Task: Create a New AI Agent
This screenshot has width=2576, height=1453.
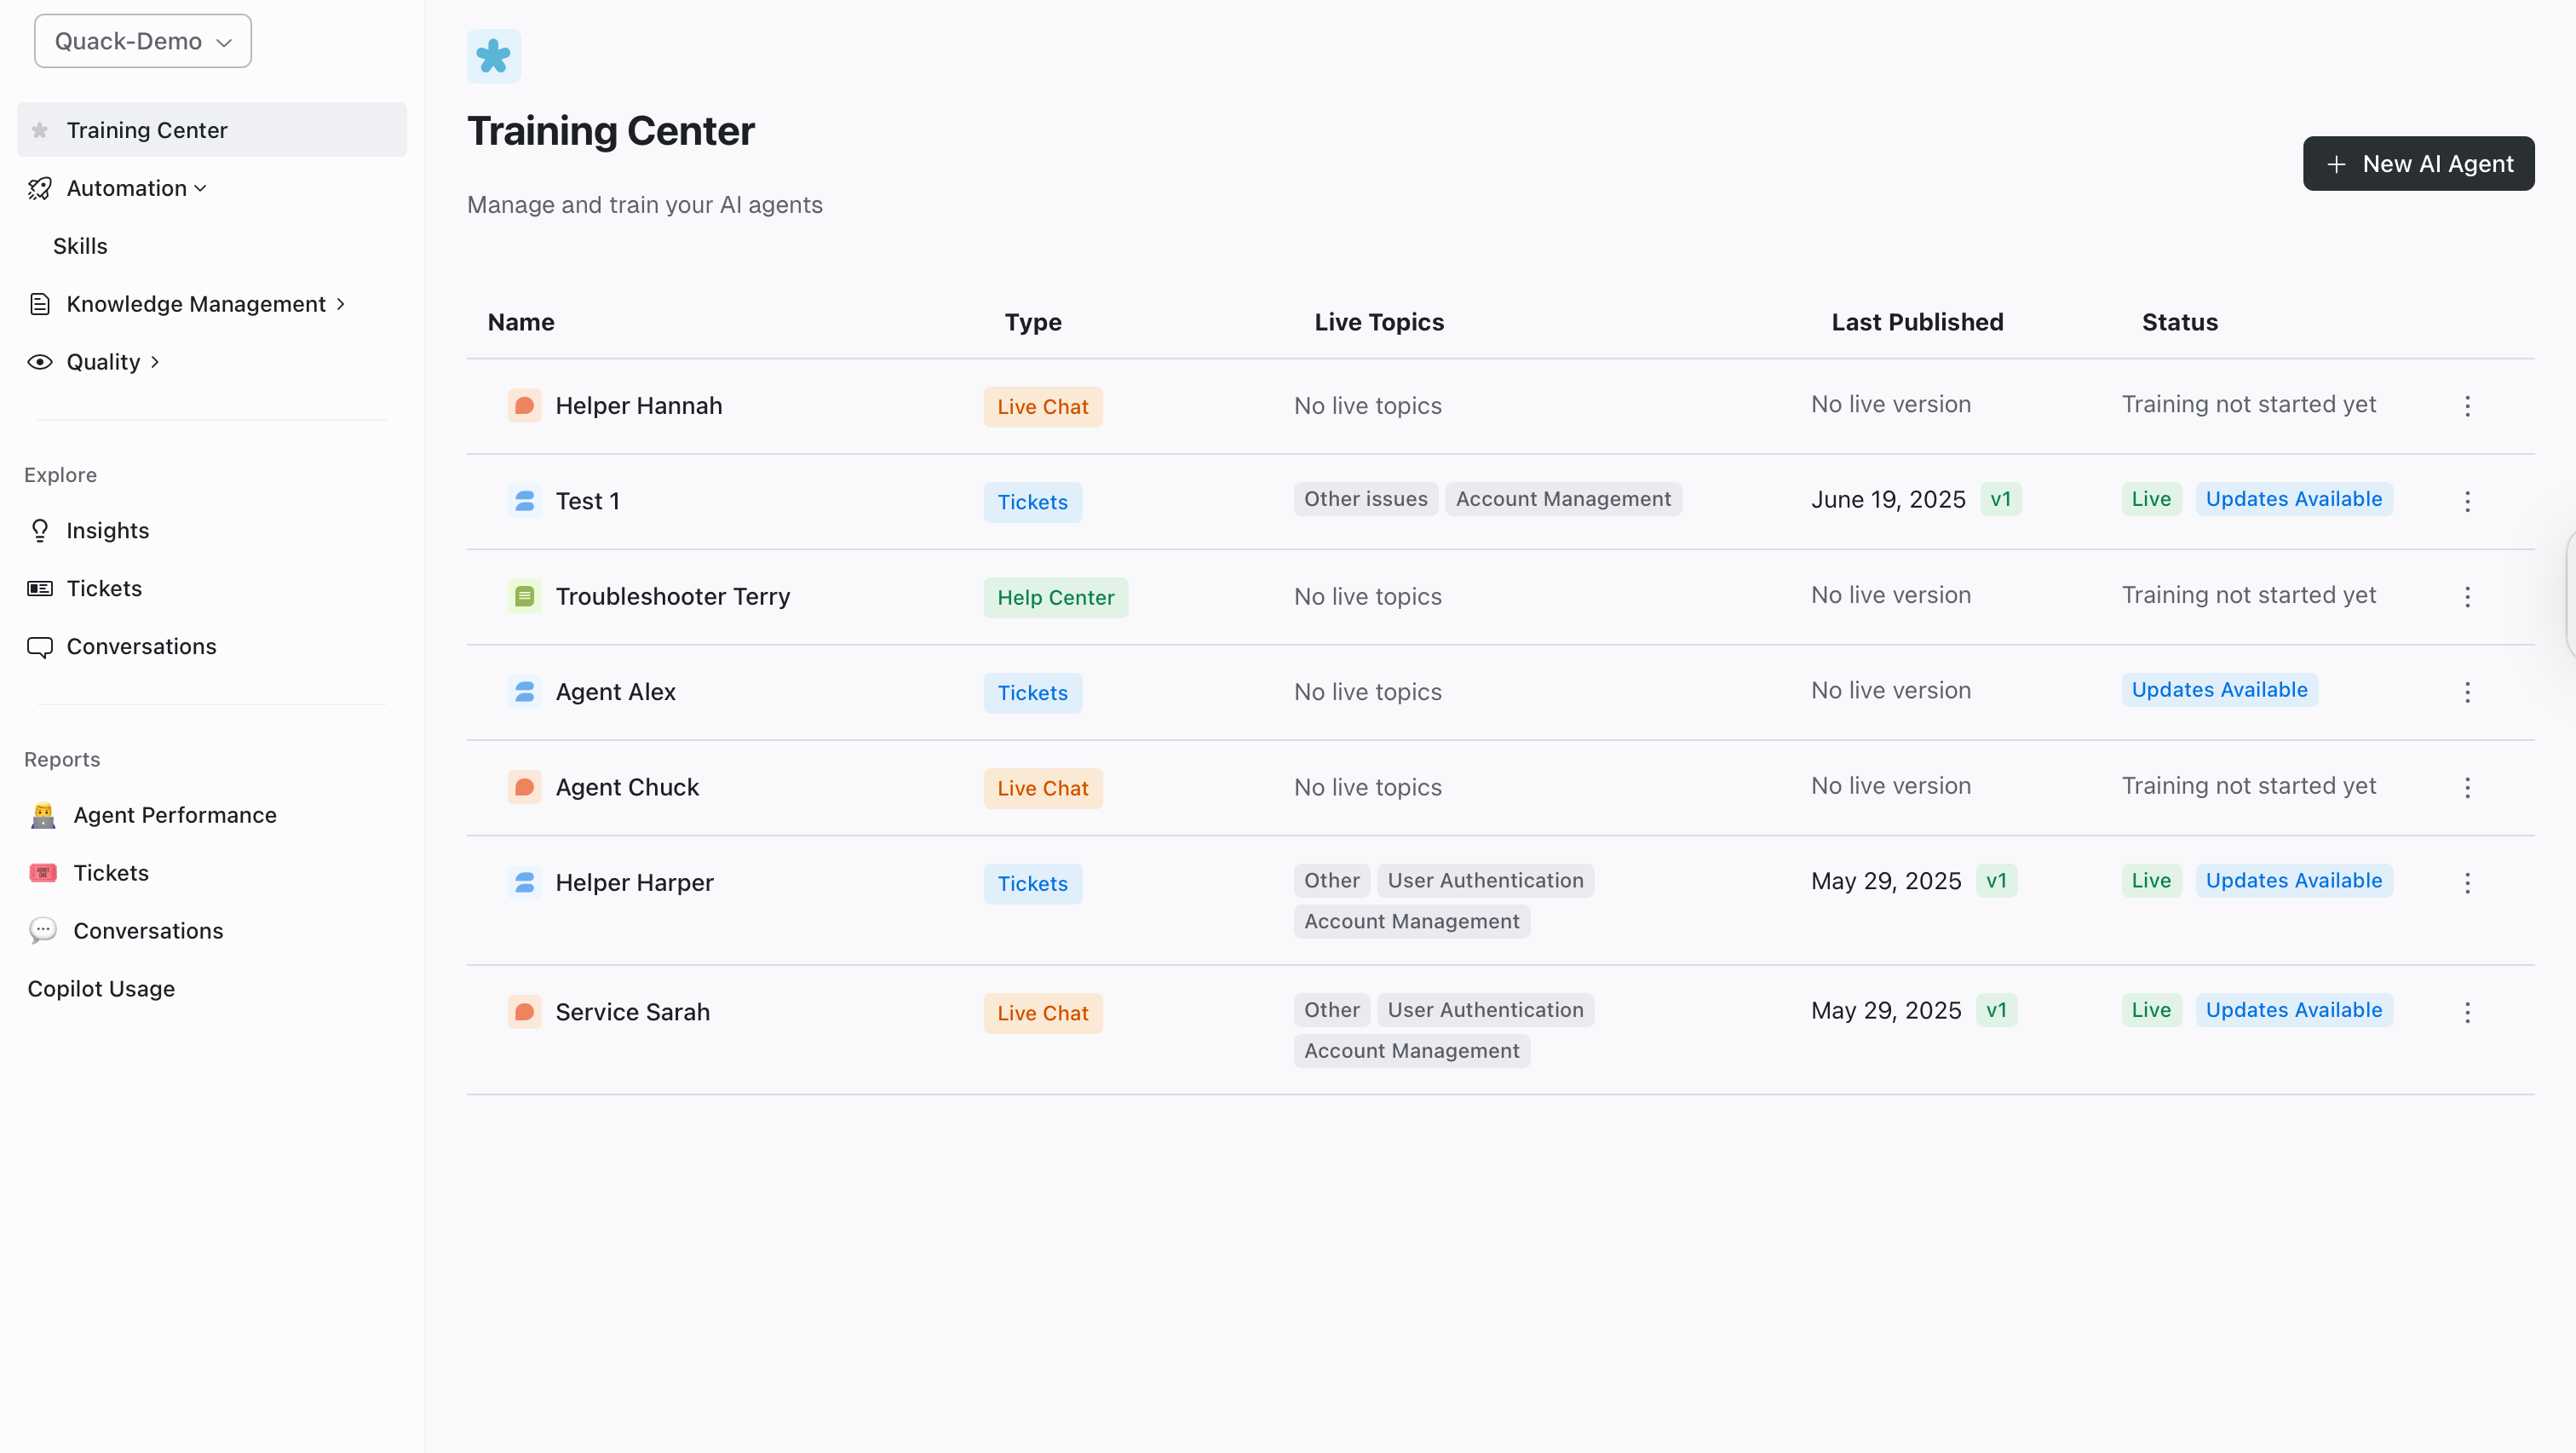Action: pos(2418,163)
